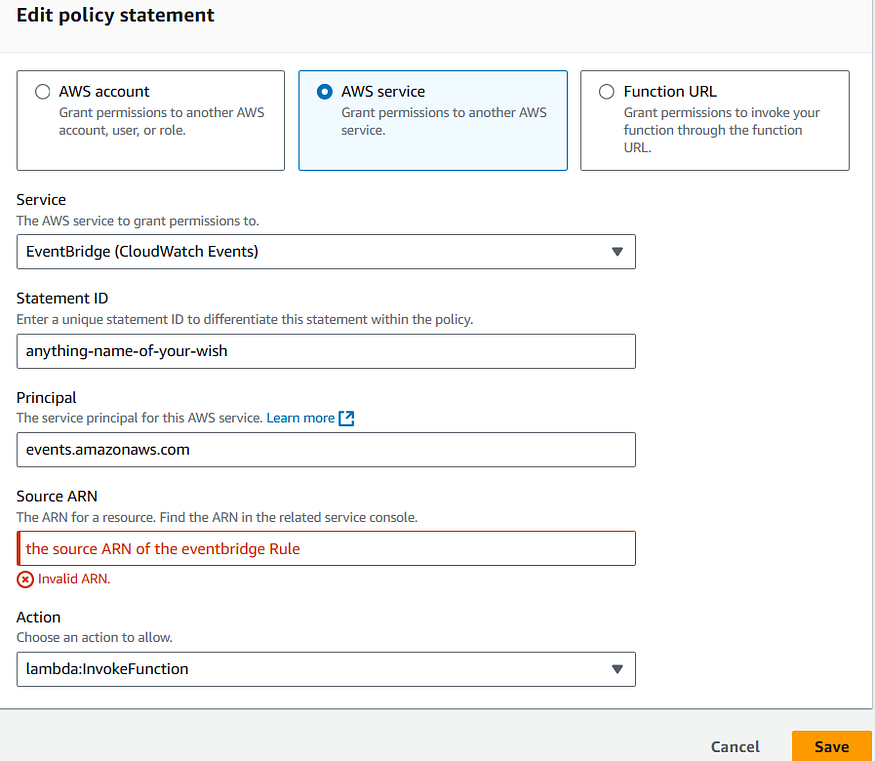Click the Service dropdown arrow icon
The image size is (875, 761).
coord(617,252)
